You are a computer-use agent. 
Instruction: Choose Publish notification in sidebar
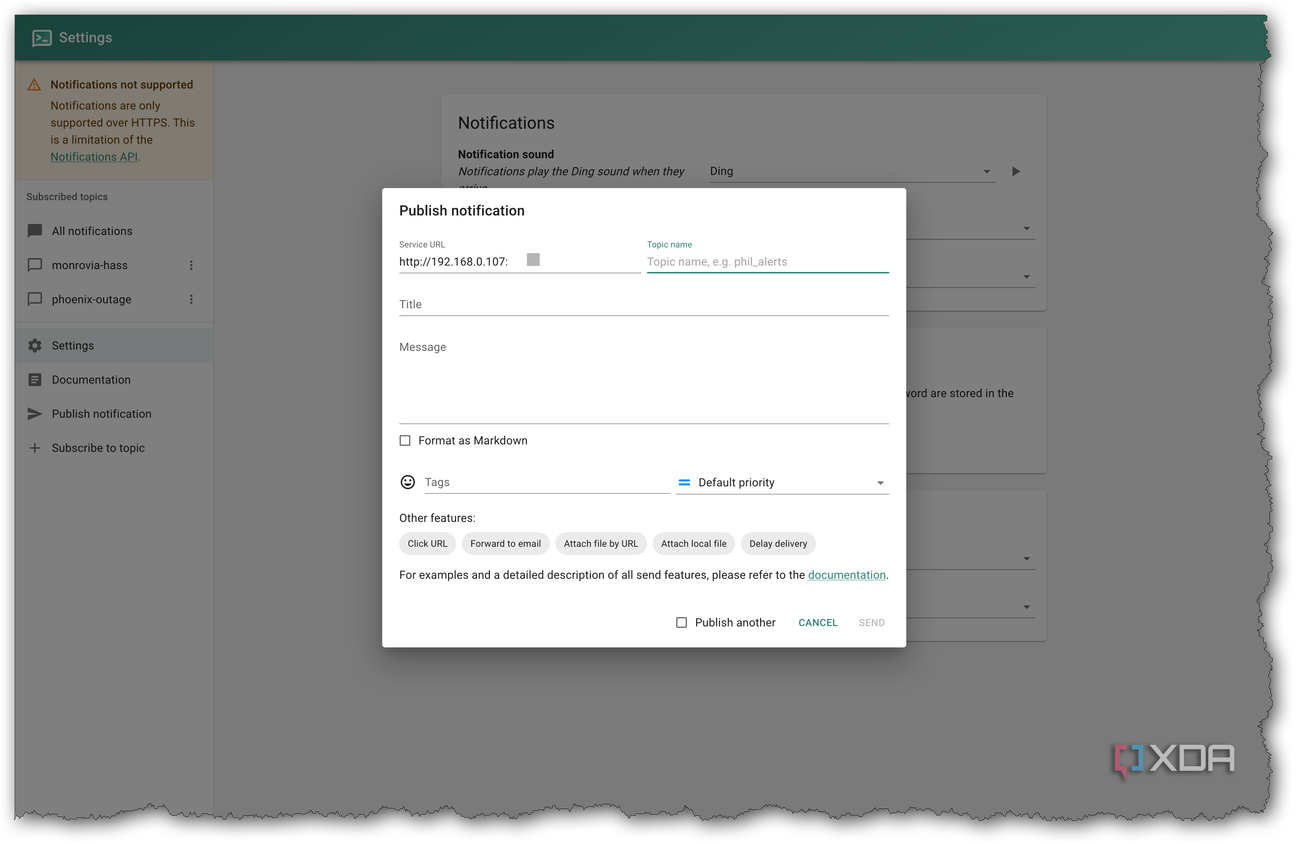tap(114, 414)
